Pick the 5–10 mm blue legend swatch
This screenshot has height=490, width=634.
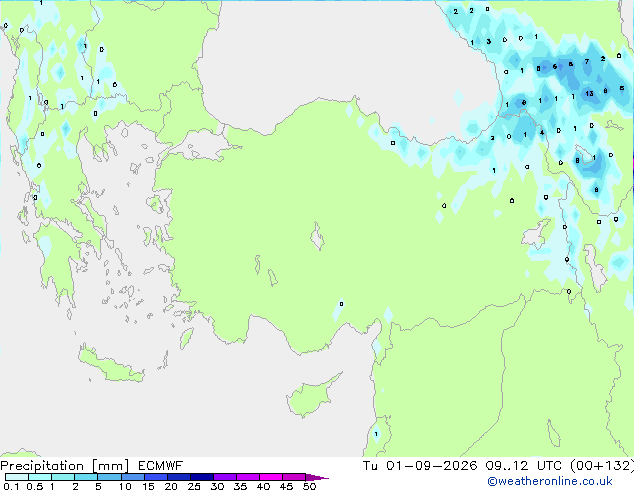pos(109,477)
